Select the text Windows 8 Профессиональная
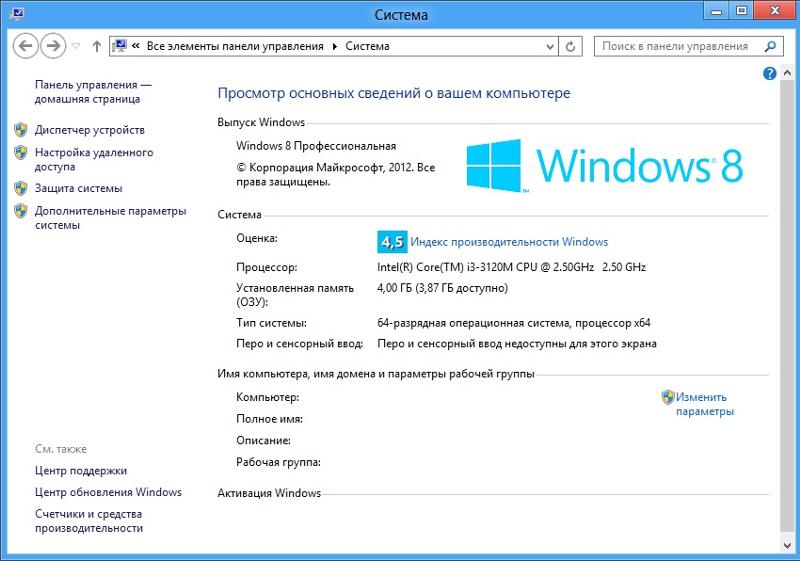The height and width of the screenshot is (561, 800). (x=316, y=146)
